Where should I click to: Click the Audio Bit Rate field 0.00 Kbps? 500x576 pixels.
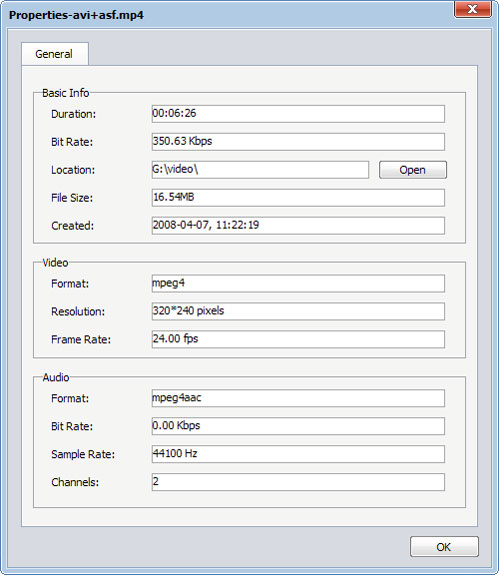click(x=298, y=426)
